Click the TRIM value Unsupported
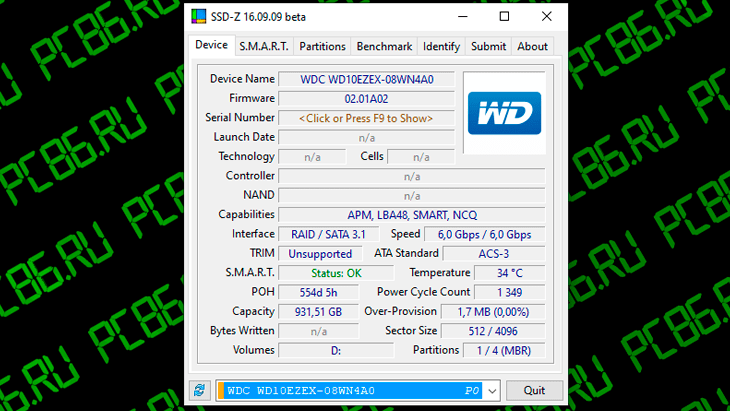 320,254
